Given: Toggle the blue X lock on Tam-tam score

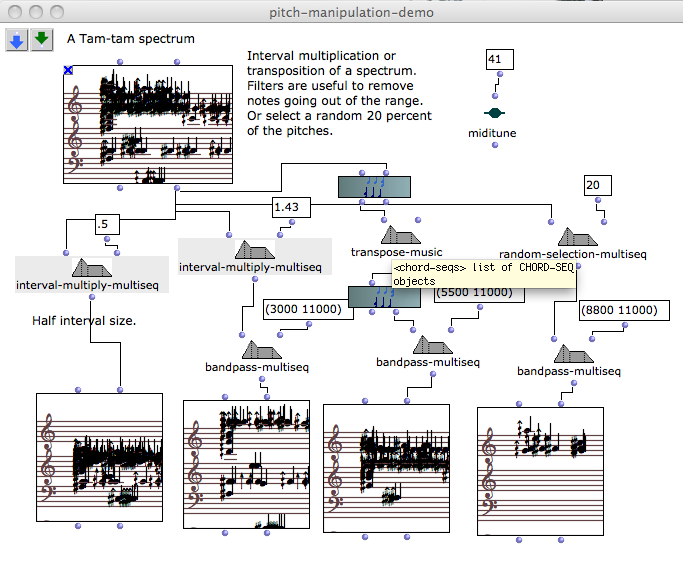Looking at the screenshot, I should coord(68,70).
